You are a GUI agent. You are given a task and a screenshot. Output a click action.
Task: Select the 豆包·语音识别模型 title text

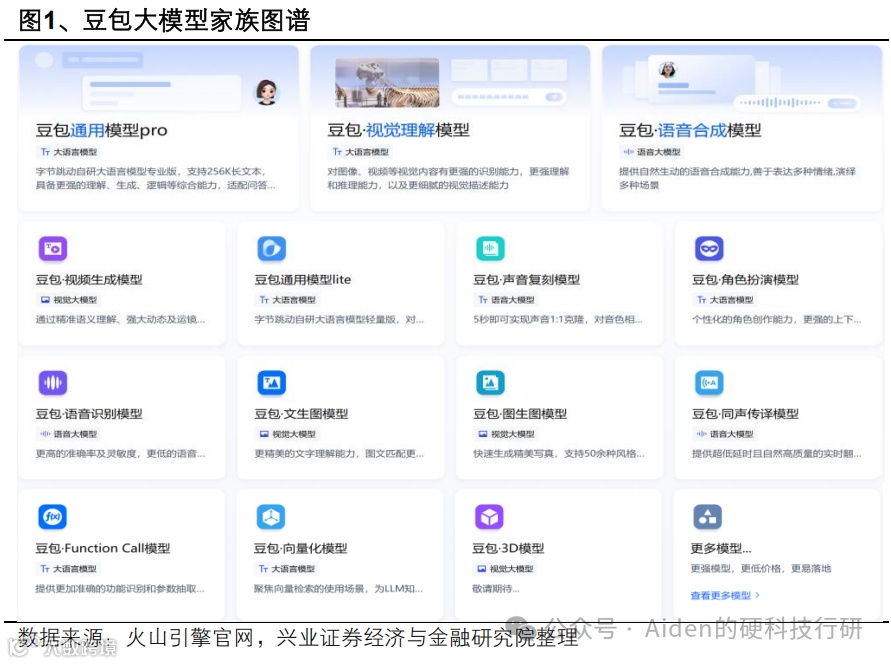[x=89, y=414]
